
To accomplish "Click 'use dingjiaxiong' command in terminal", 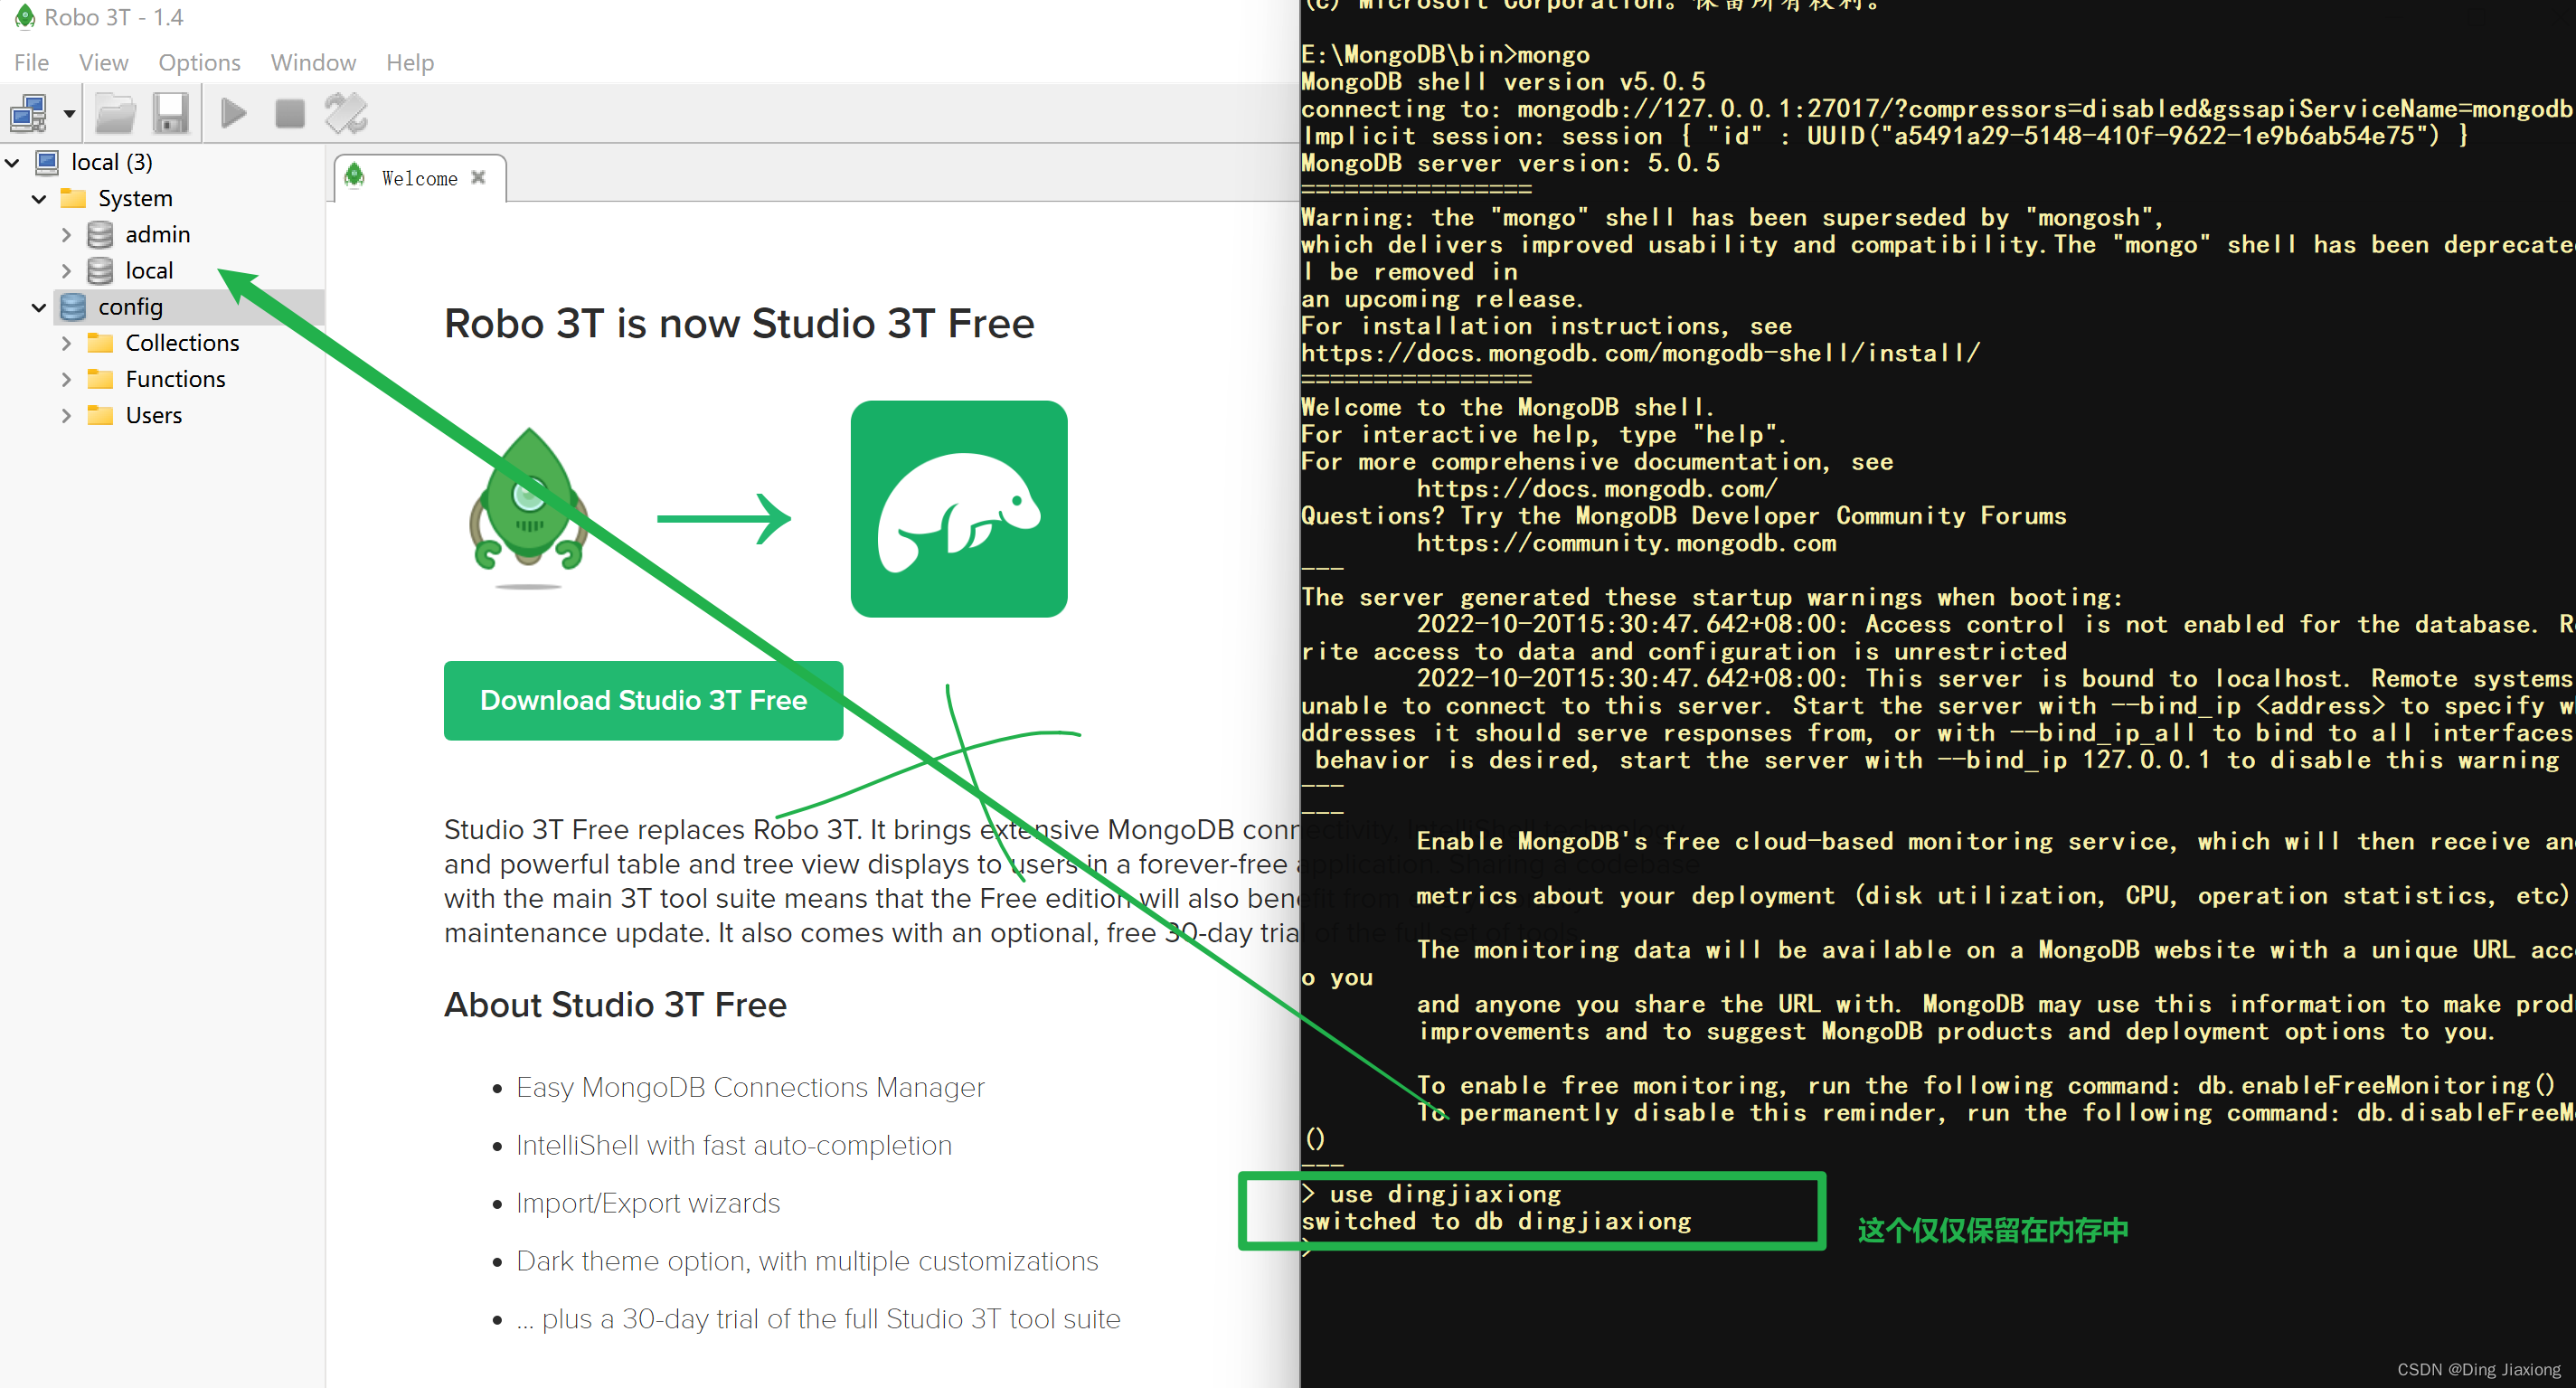I will coord(1445,1194).
